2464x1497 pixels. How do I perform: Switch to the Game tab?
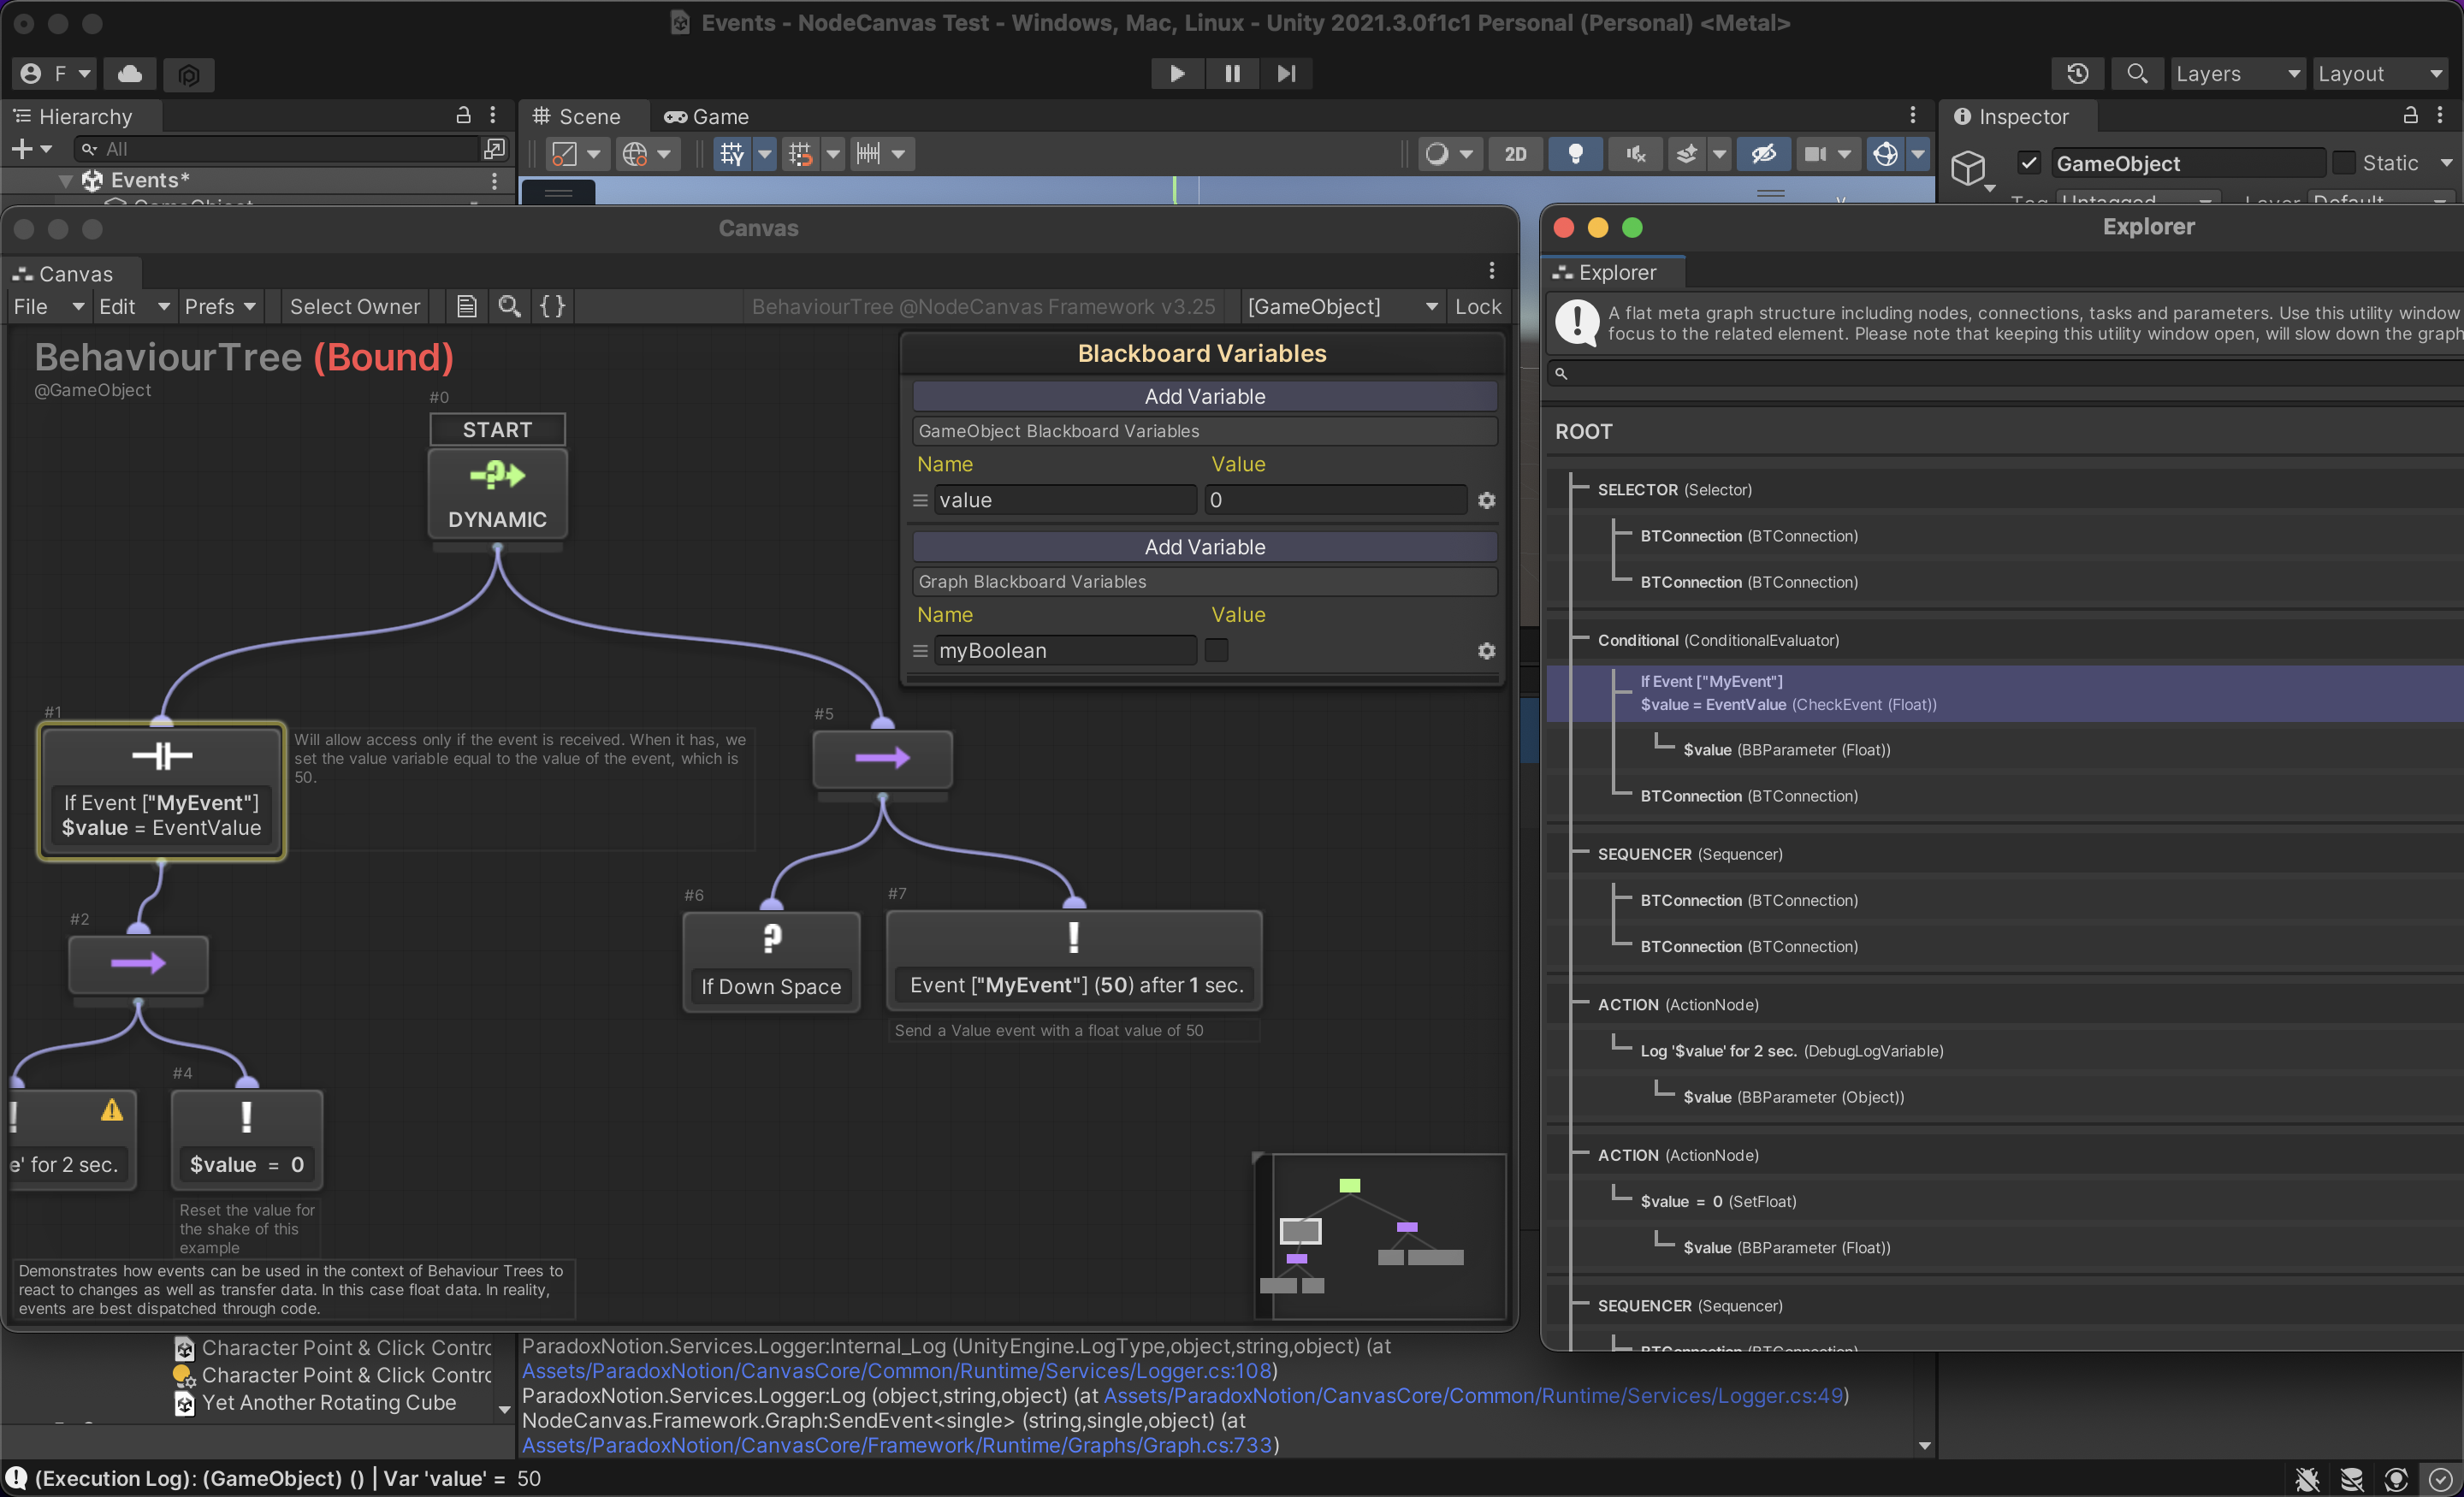click(x=706, y=116)
